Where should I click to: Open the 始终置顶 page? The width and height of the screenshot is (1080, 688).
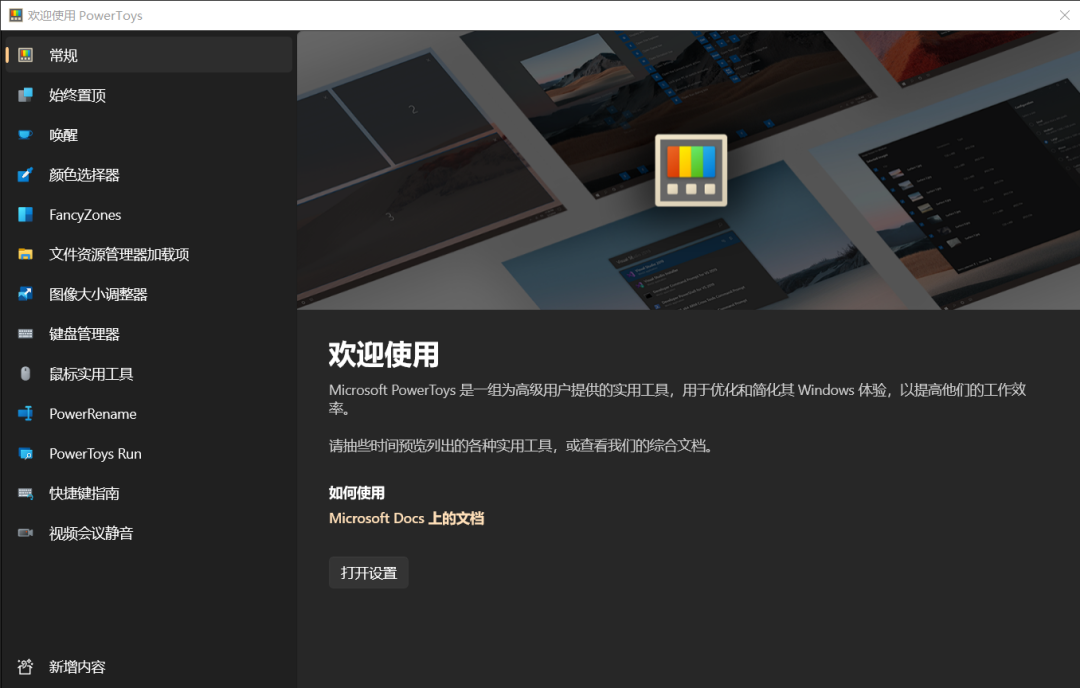[x=149, y=95]
